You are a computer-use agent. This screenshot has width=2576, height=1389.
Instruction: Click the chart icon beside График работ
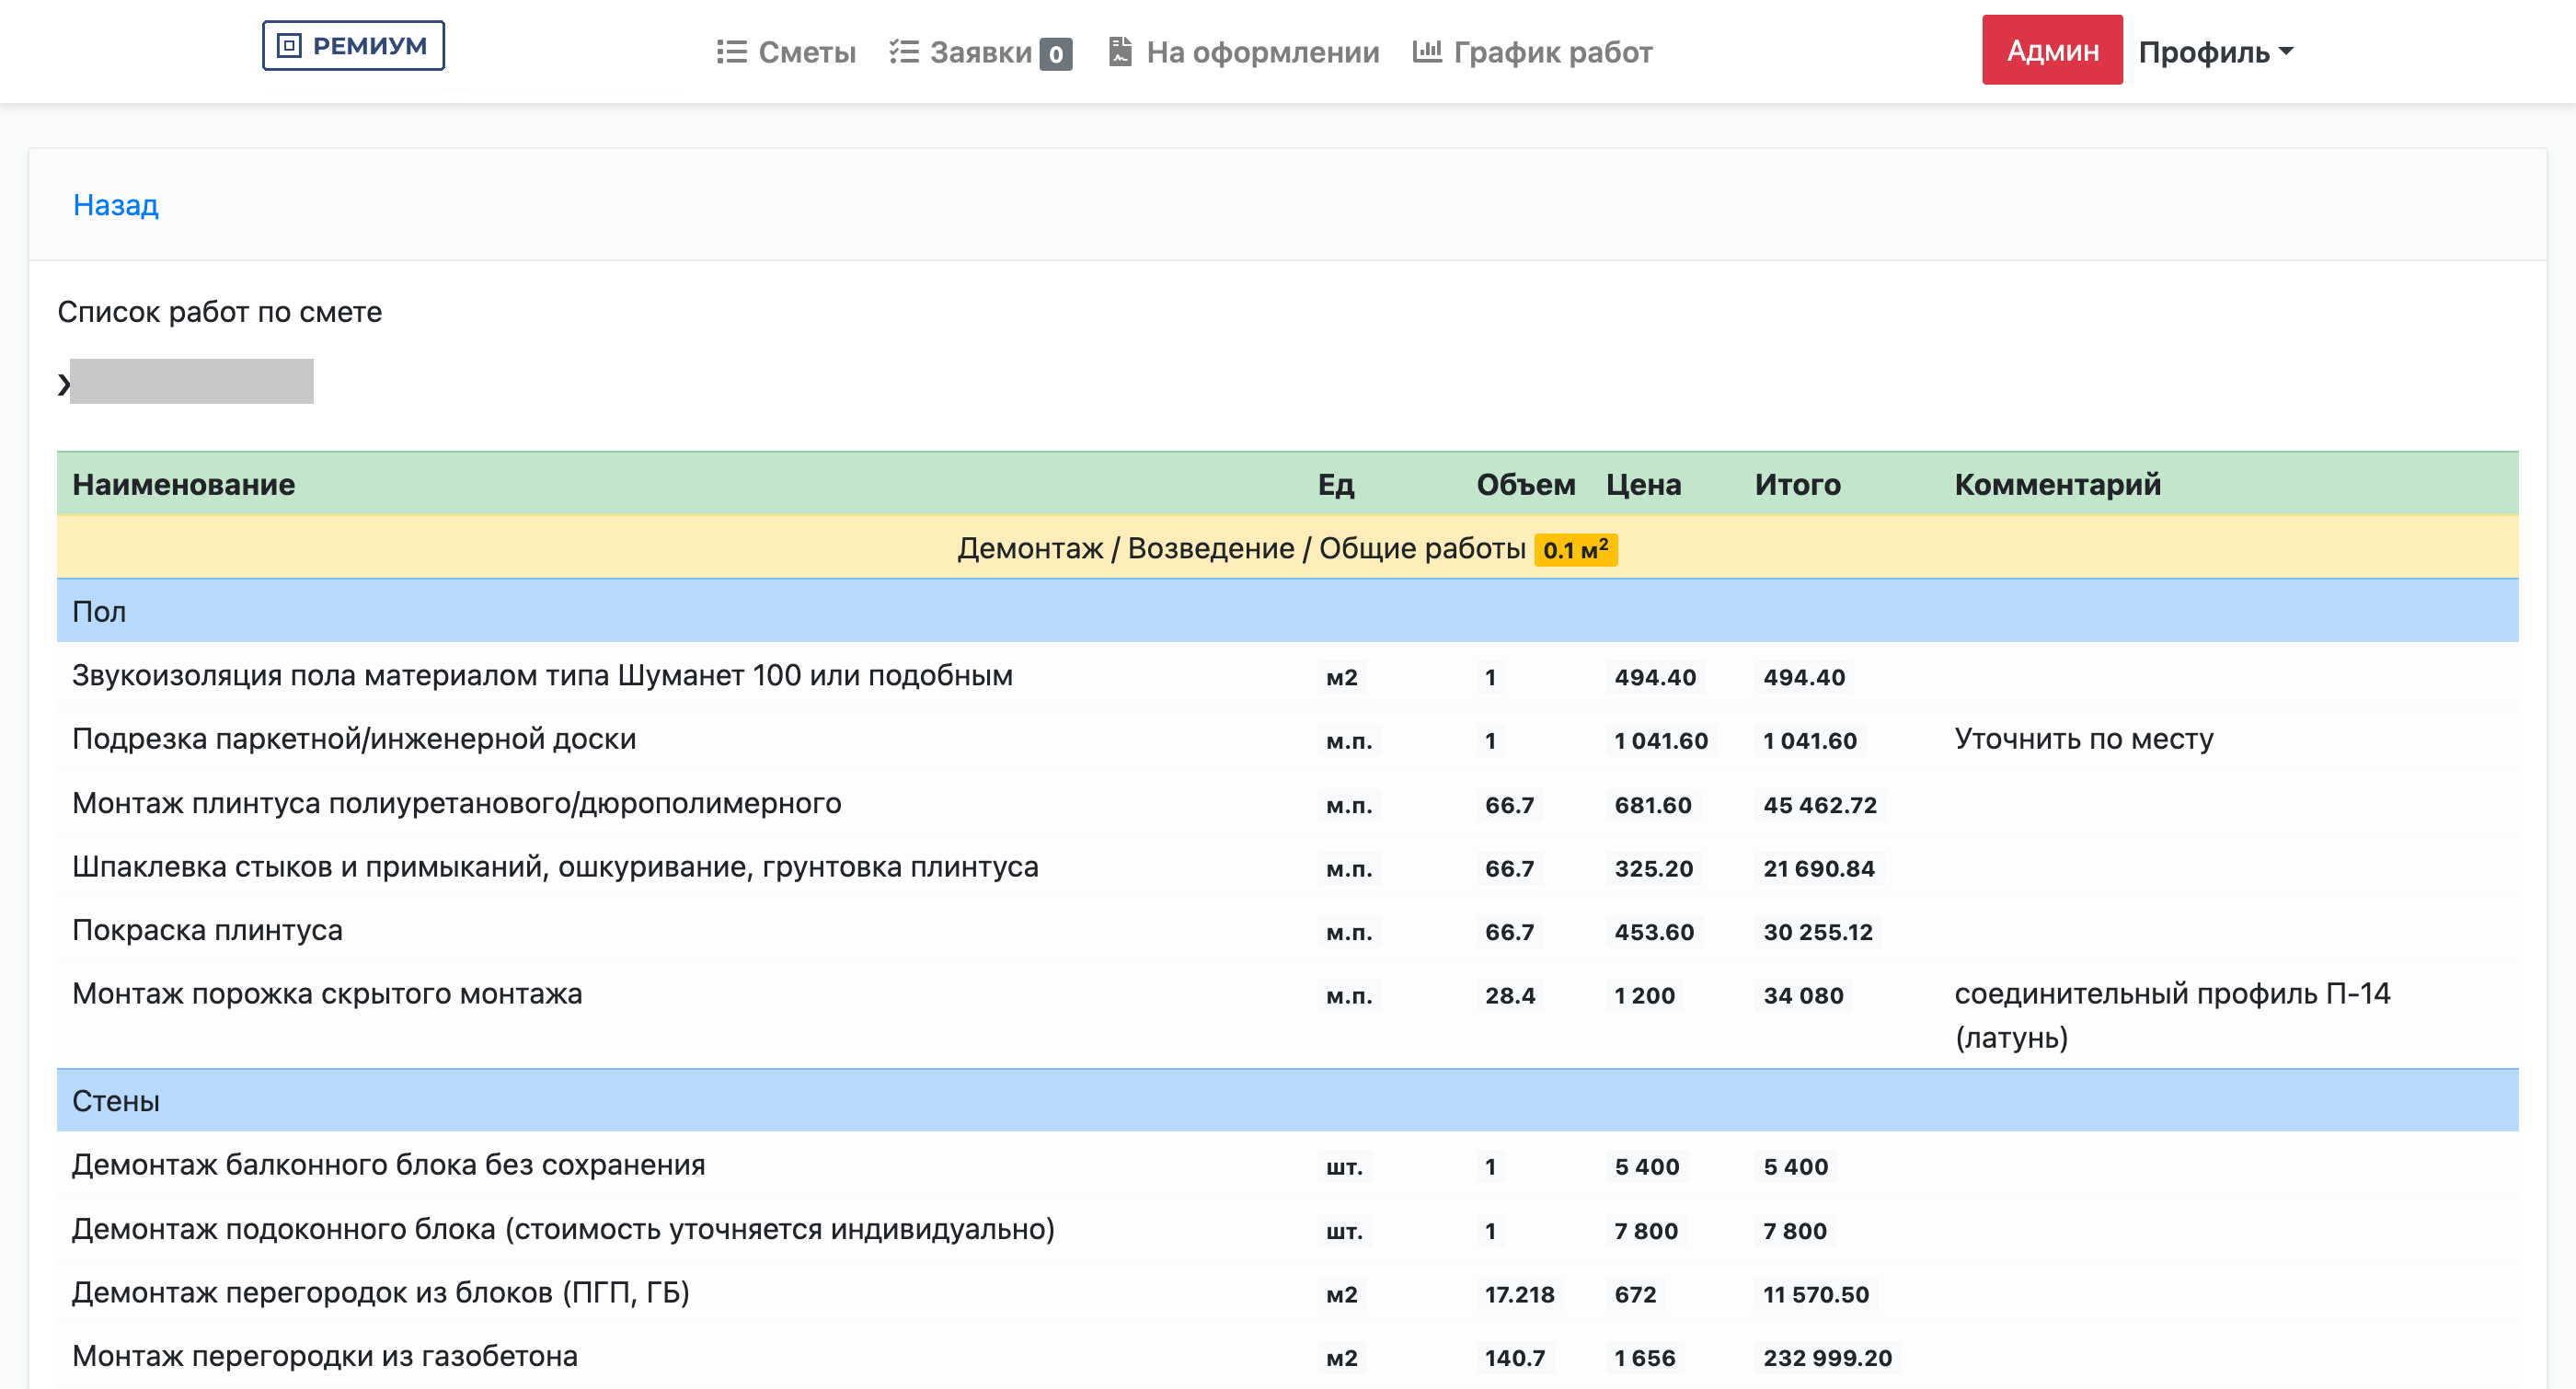[x=1427, y=50]
